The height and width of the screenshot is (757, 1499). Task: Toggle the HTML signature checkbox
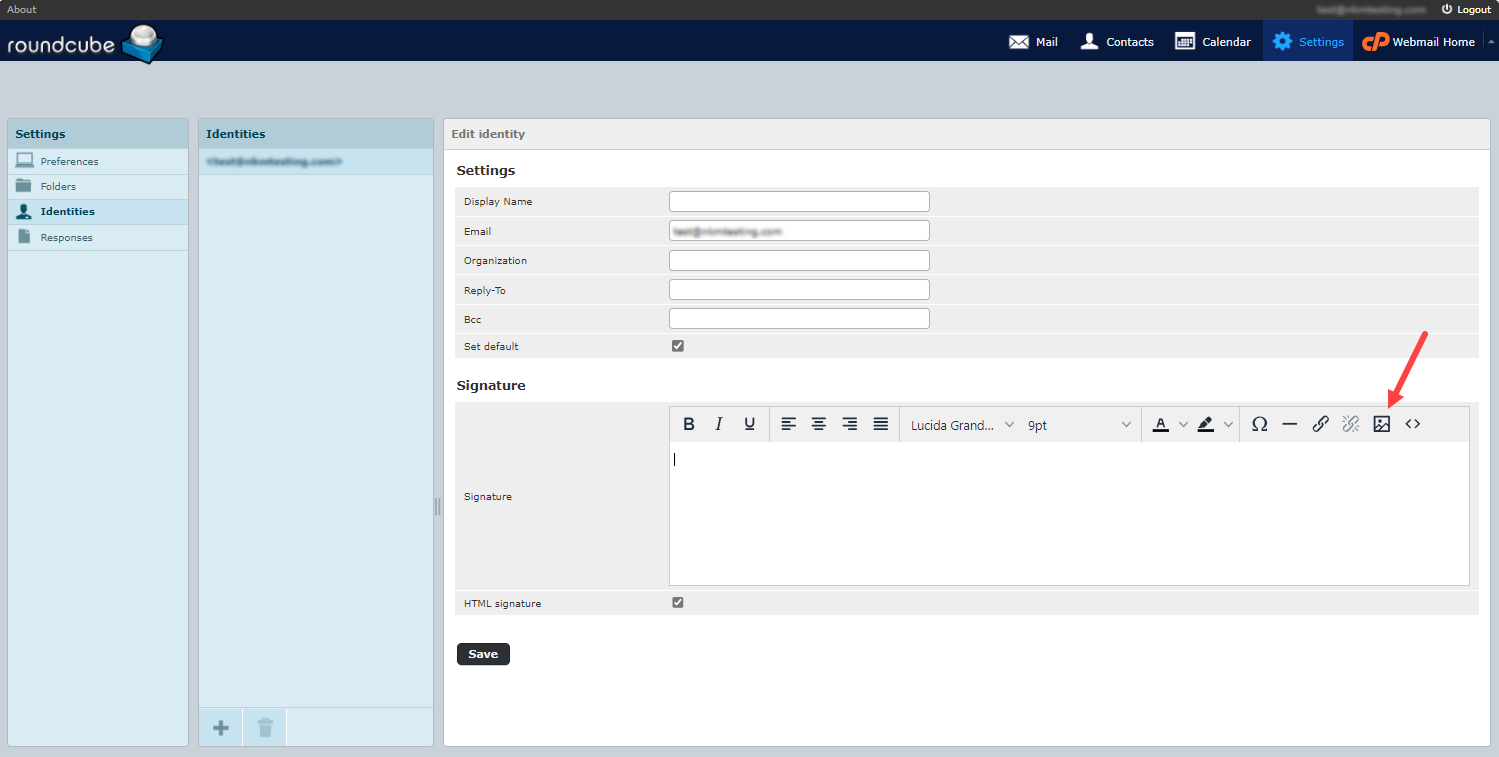coord(678,603)
